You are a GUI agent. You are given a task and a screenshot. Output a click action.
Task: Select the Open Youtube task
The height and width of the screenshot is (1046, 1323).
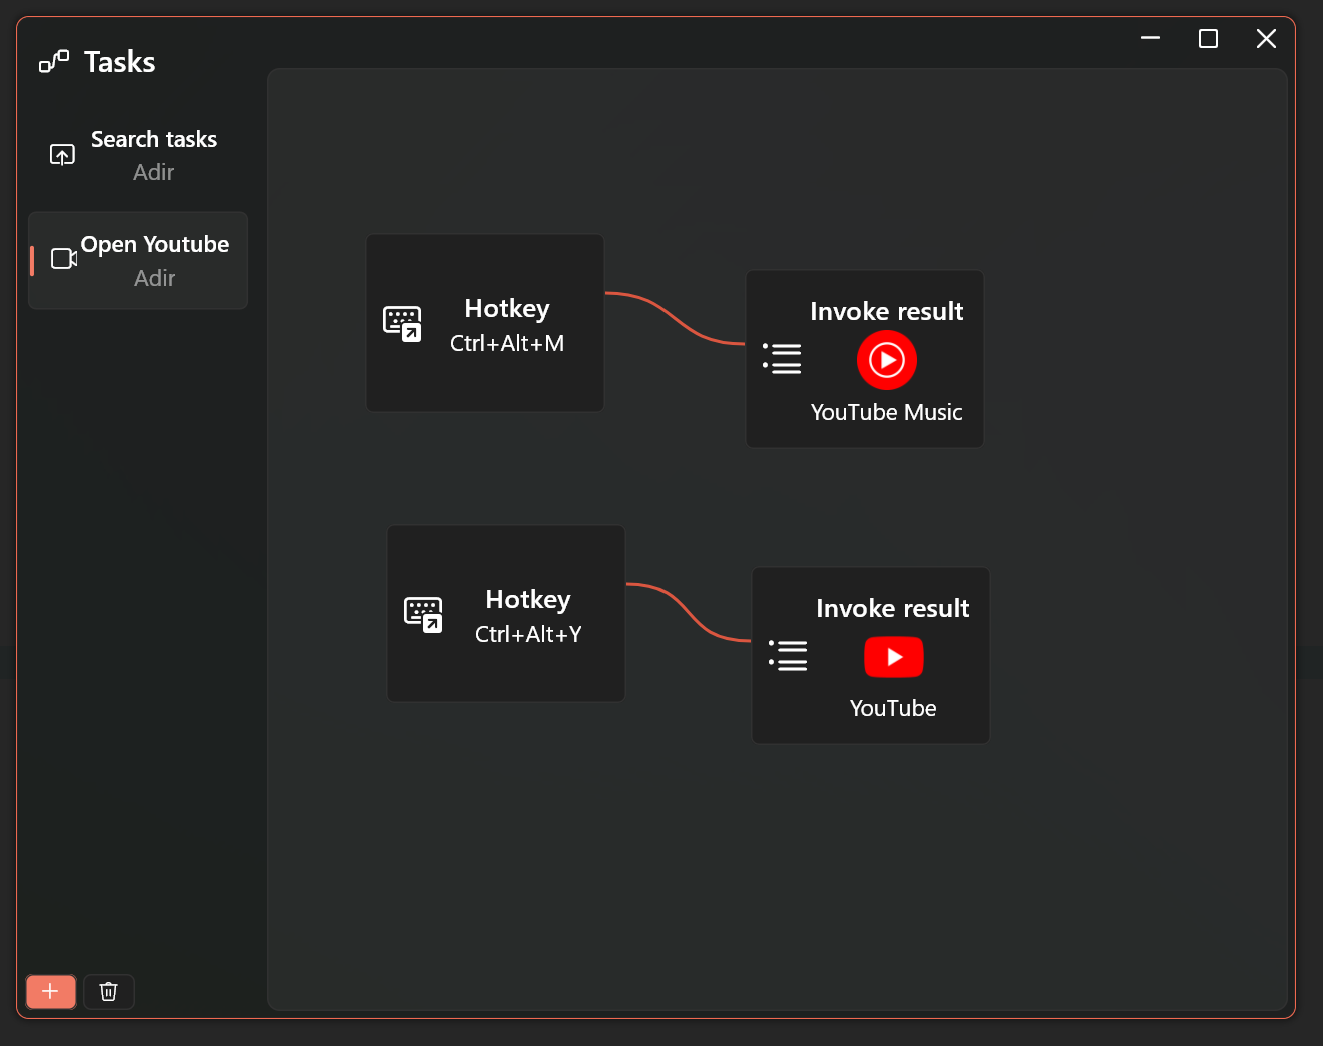138,260
